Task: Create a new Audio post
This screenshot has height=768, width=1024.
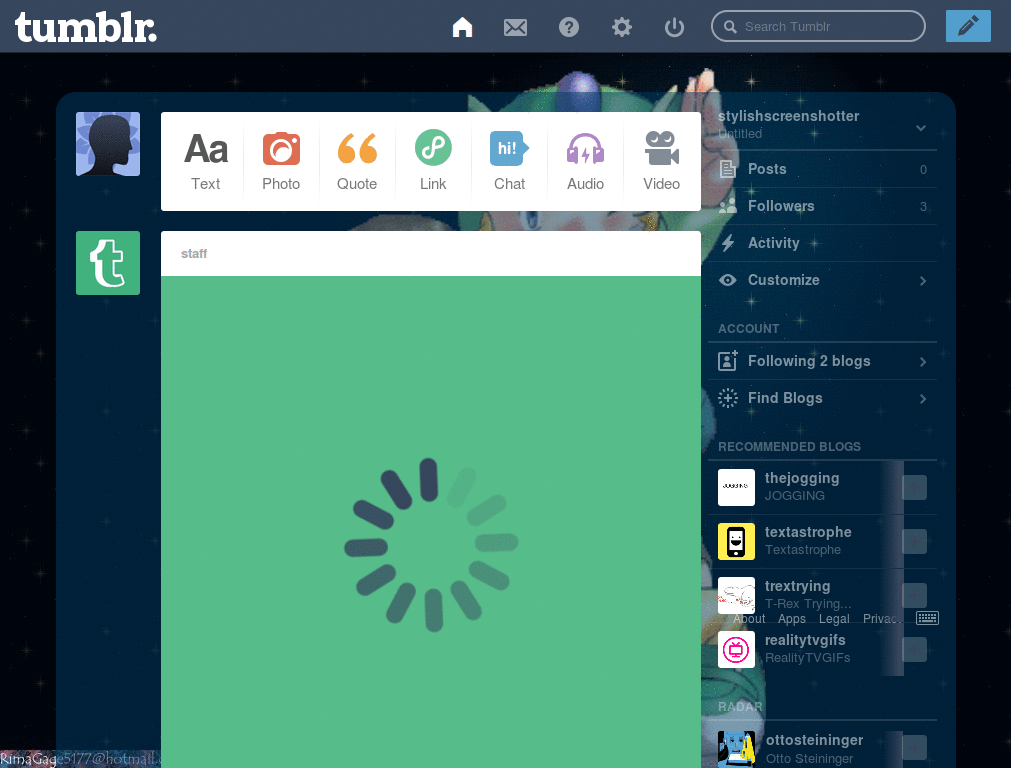Action: [585, 161]
